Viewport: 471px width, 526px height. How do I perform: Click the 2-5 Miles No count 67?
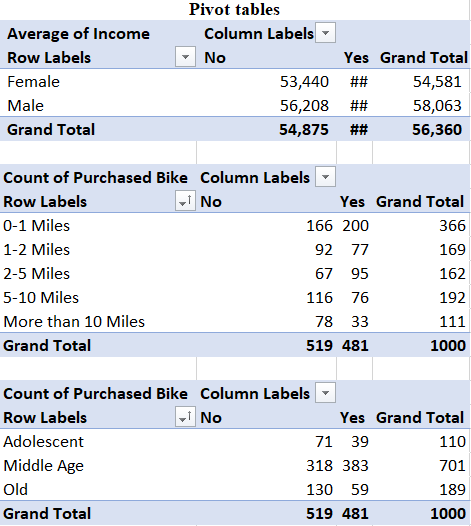pos(324,273)
